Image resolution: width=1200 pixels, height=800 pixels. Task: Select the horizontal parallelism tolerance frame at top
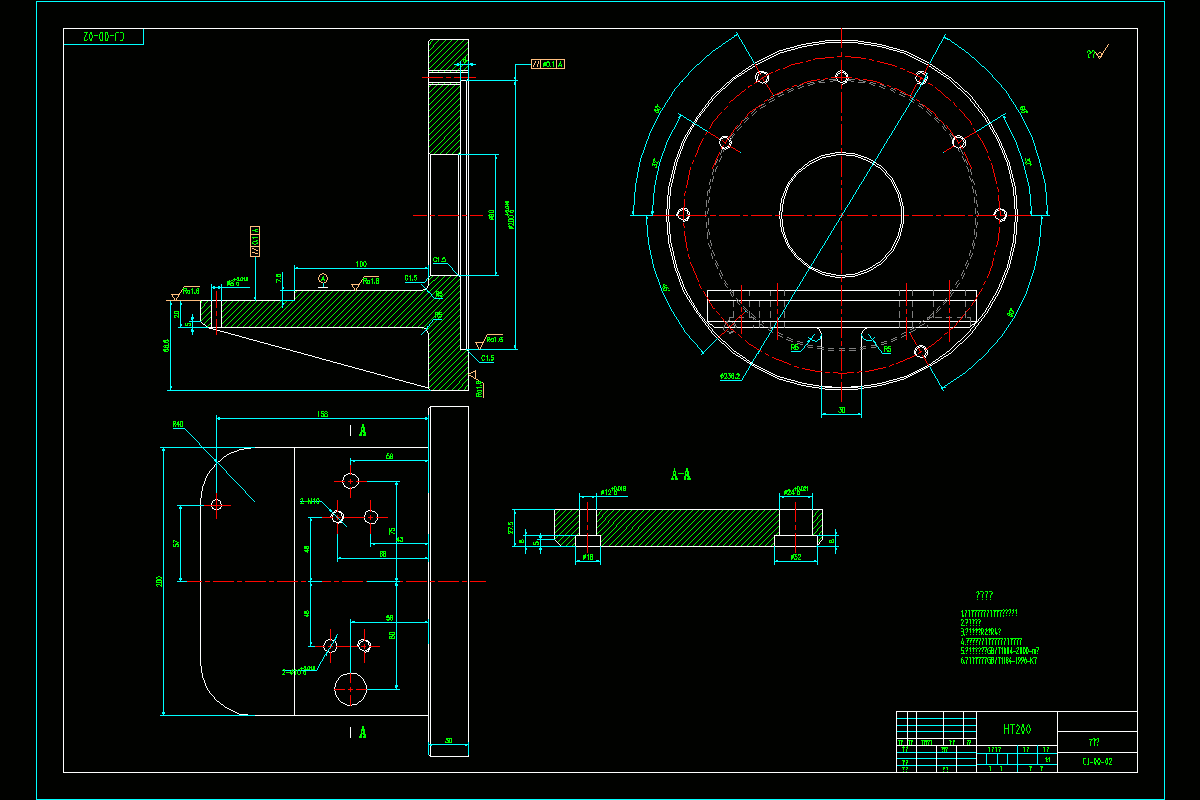click(547, 64)
